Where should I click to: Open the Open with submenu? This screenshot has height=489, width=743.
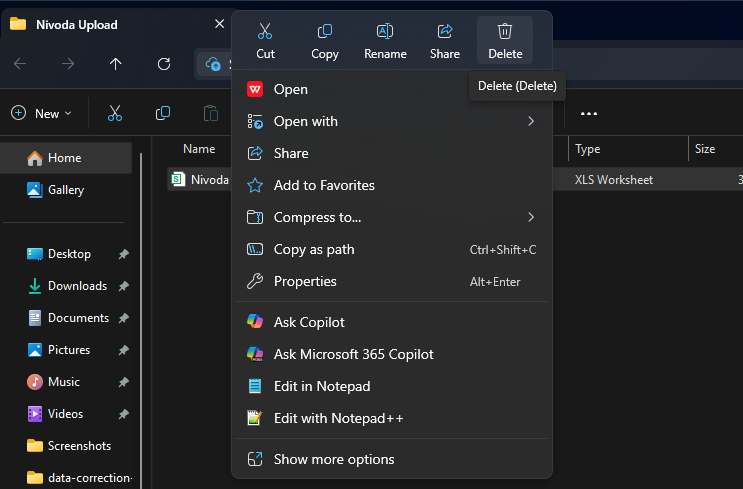tap(392, 121)
